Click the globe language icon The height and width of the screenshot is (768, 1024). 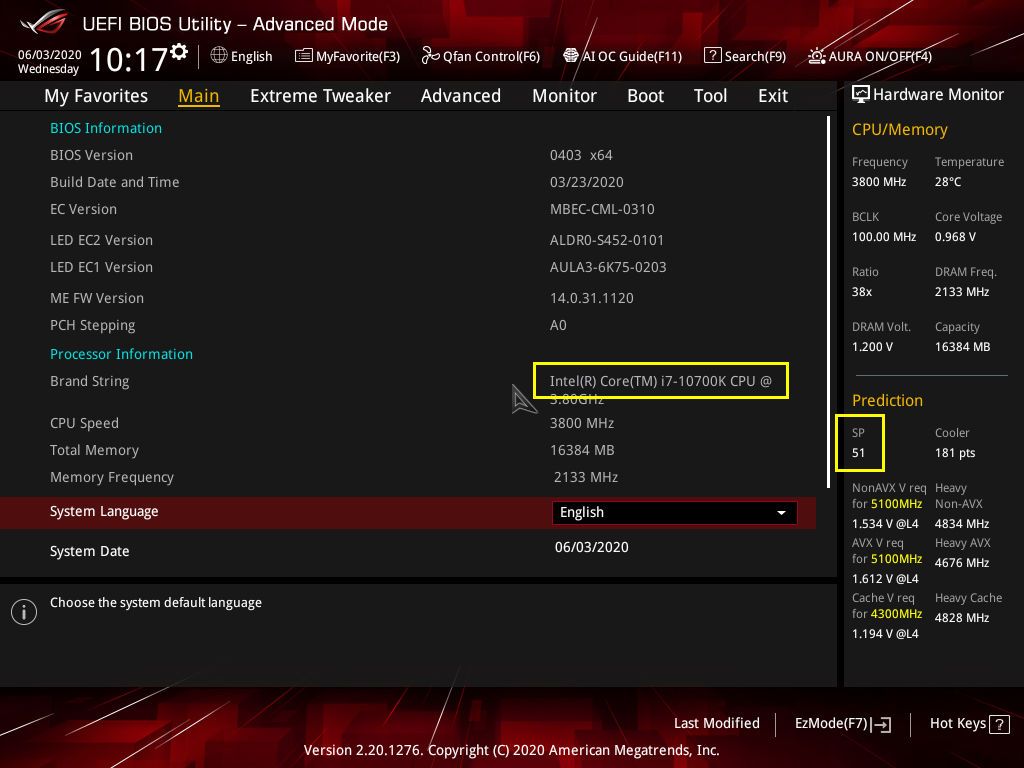(219, 56)
